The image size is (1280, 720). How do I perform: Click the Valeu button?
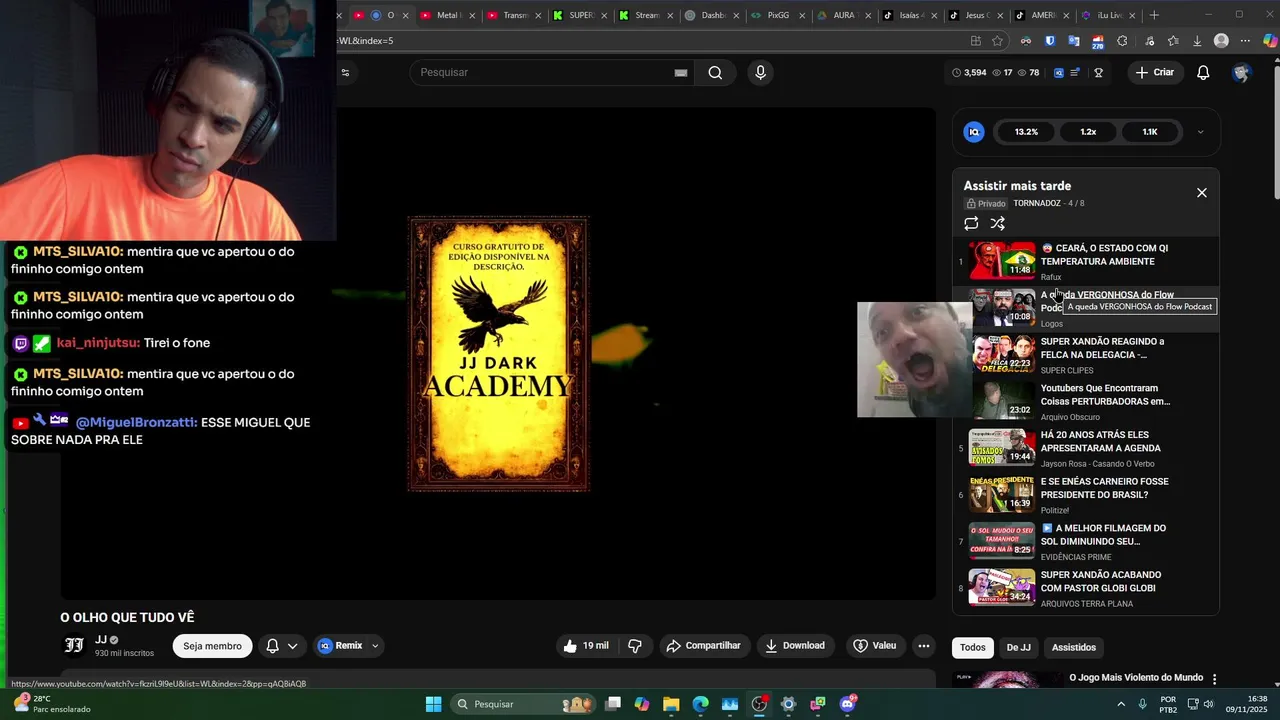875,646
